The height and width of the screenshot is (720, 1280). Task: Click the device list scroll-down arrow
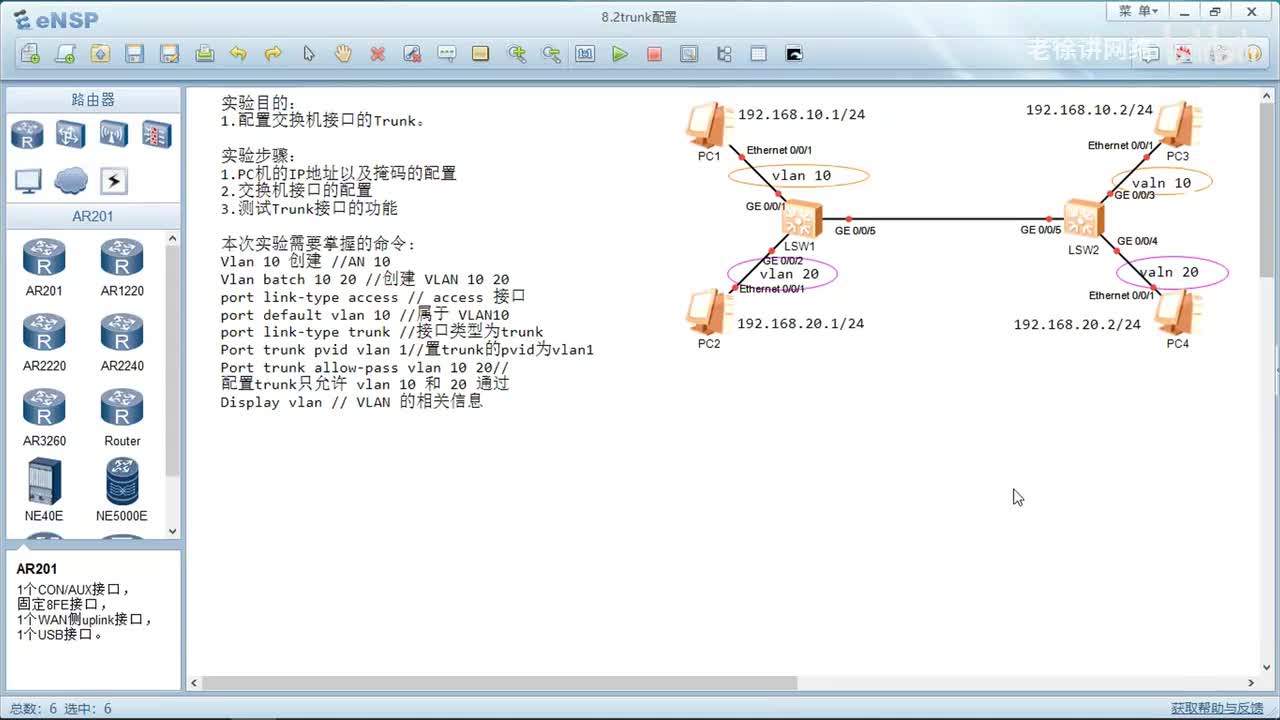tap(173, 531)
